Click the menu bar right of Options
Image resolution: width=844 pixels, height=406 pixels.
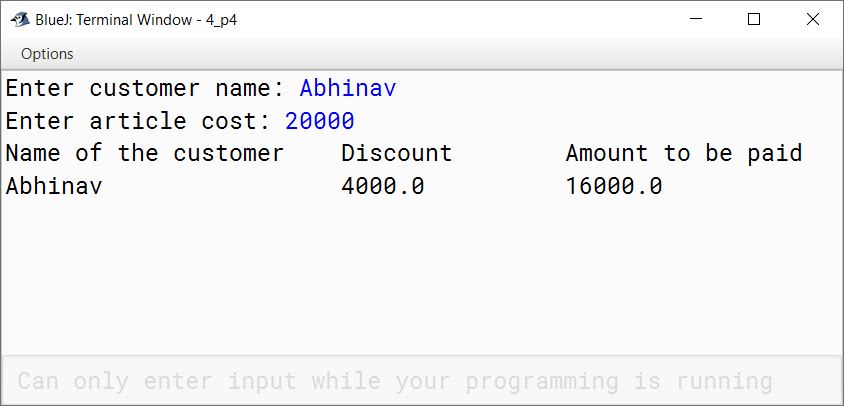(458, 54)
